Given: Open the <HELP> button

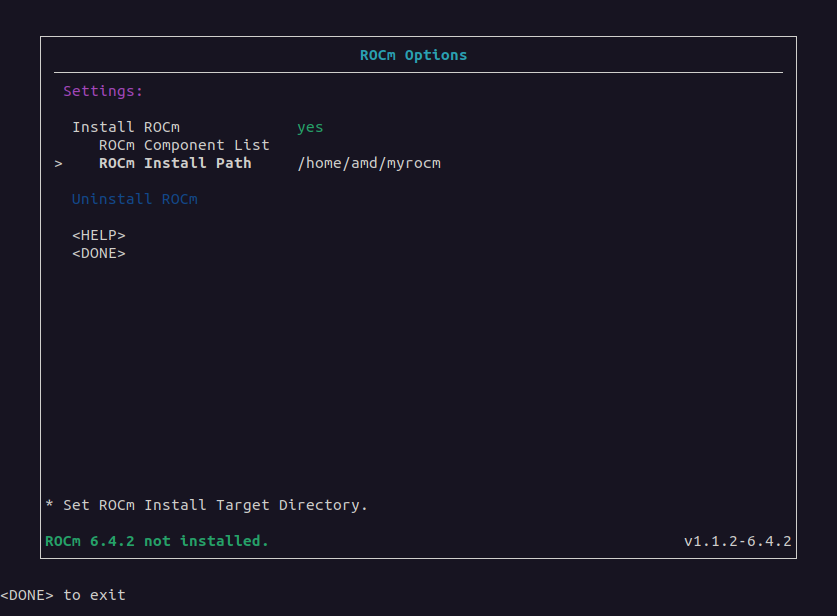Looking at the screenshot, I should coord(99,235).
